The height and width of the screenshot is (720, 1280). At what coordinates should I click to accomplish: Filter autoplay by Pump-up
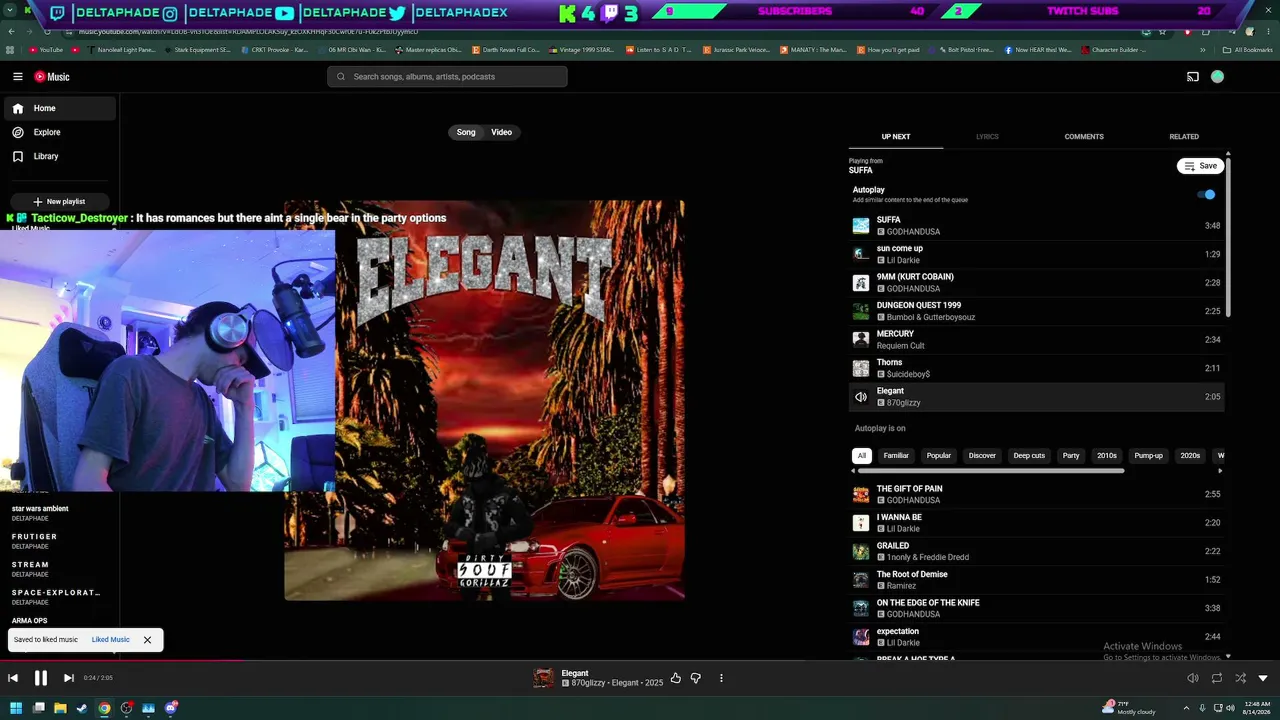coord(1149,456)
